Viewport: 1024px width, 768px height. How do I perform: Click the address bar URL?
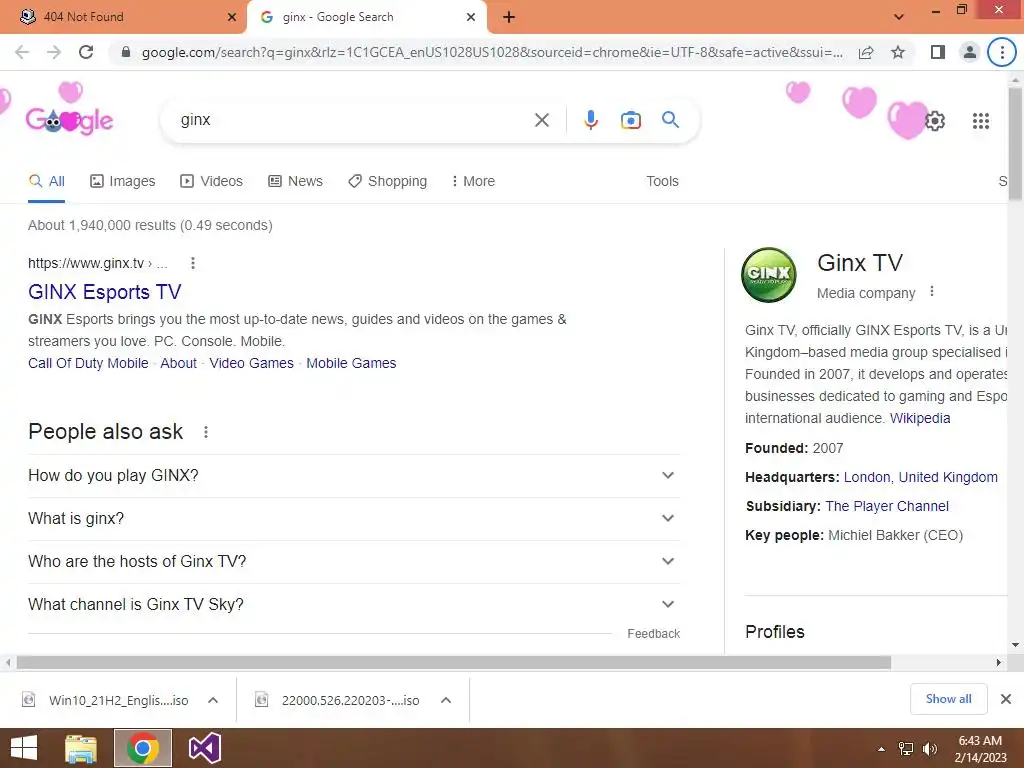pos(492,52)
